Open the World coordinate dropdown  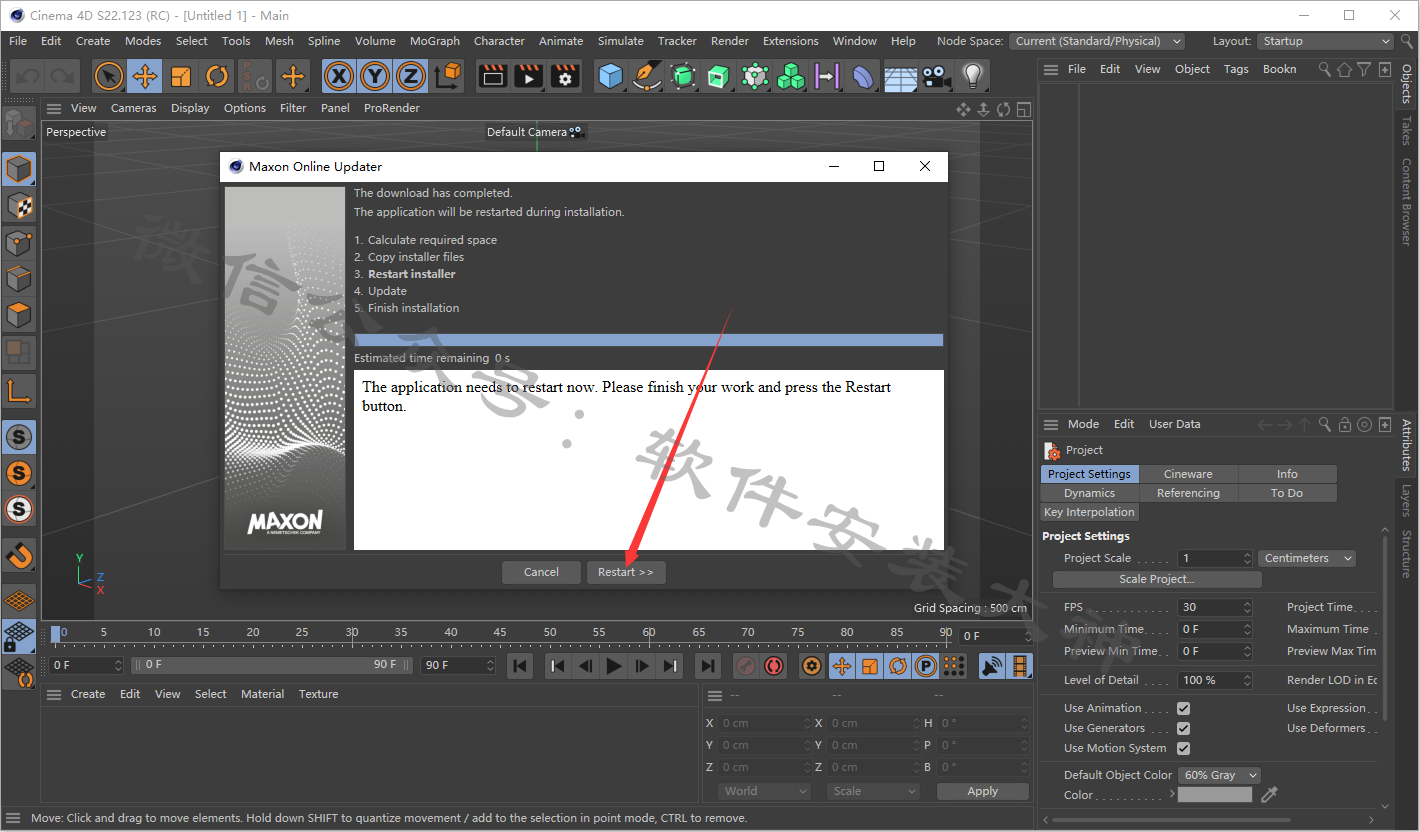click(x=764, y=791)
